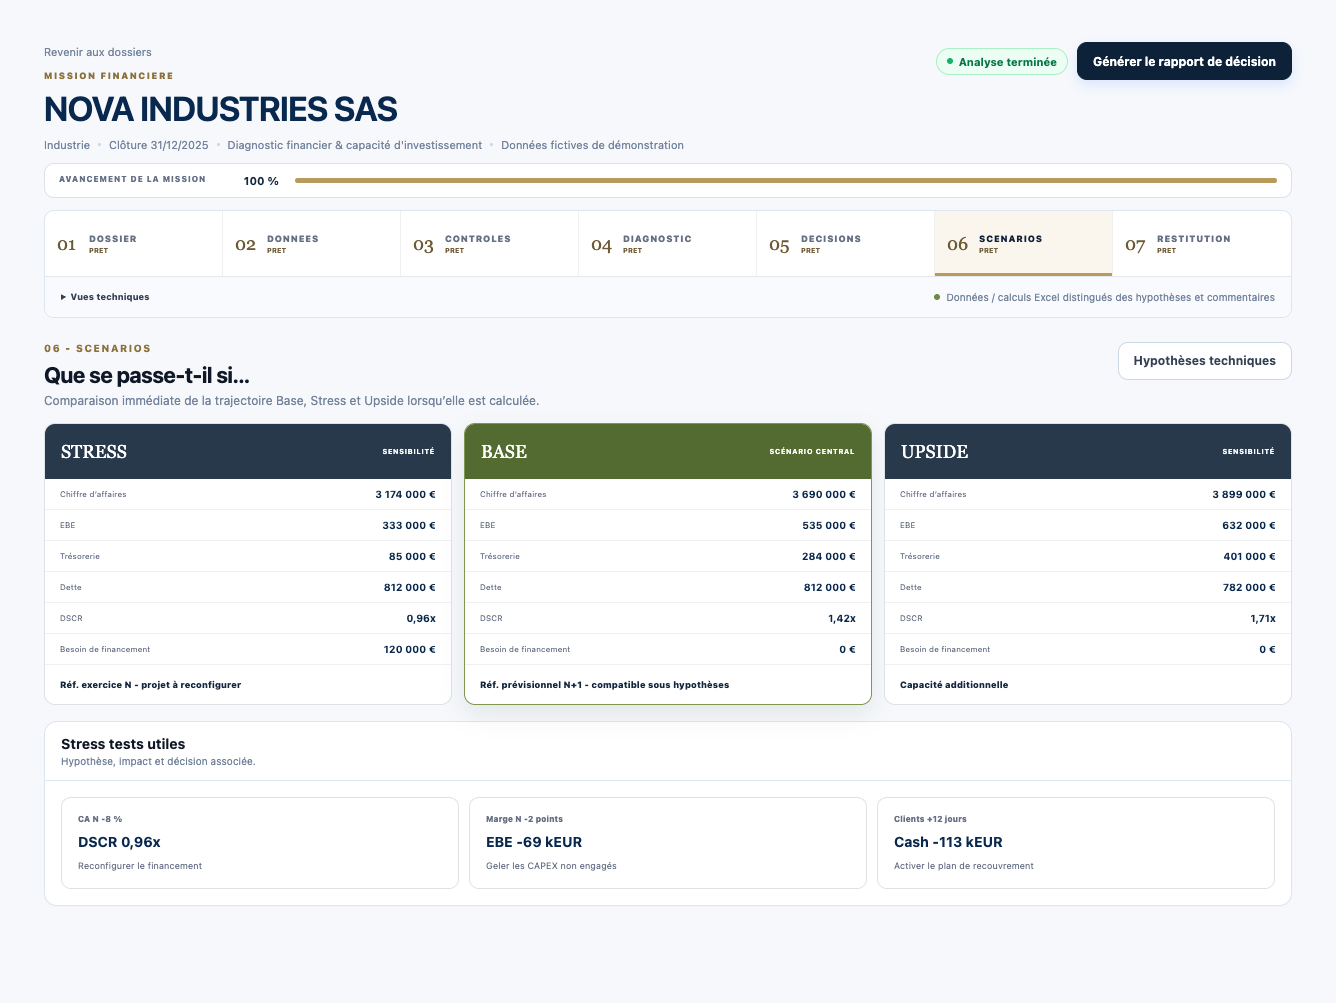Click the mission progress bar
The image size is (1336, 1003).
(786, 181)
